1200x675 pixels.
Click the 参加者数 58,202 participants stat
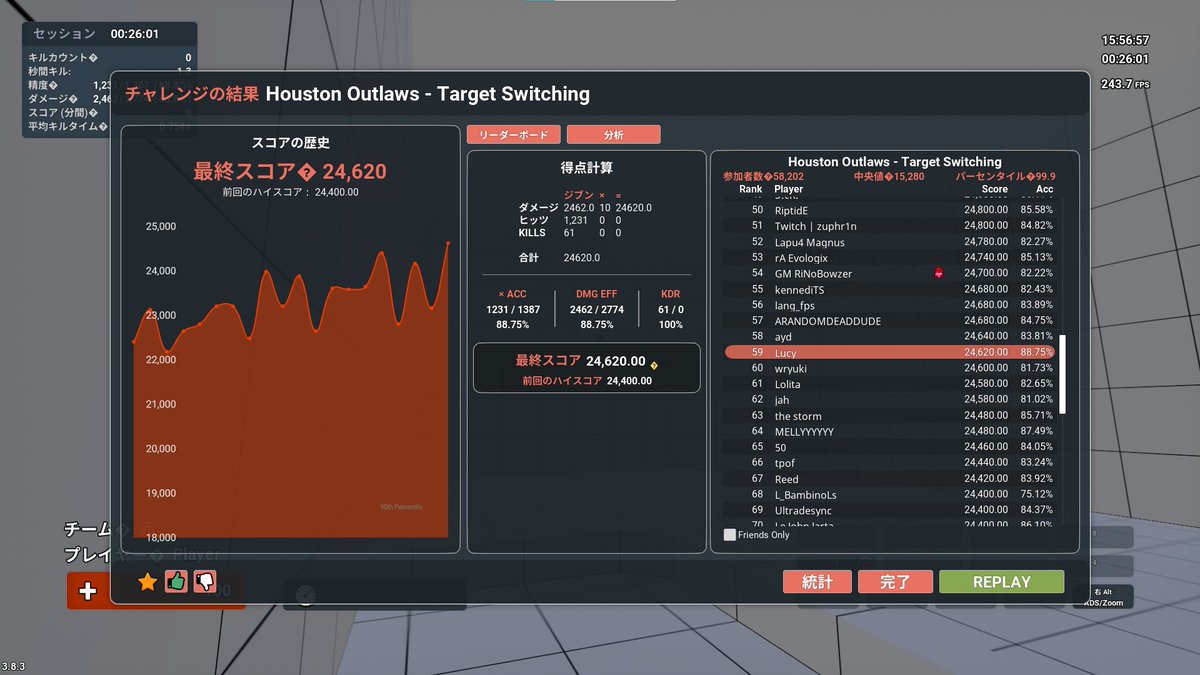tap(763, 176)
